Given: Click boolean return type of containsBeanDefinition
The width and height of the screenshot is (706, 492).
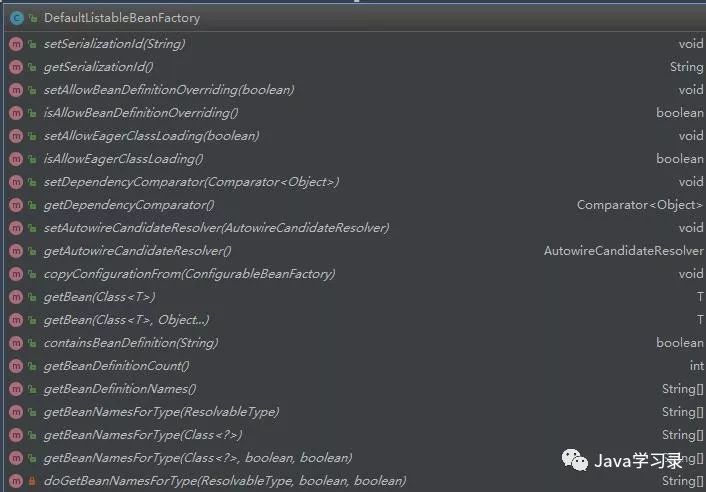Looking at the screenshot, I should click(680, 343).
